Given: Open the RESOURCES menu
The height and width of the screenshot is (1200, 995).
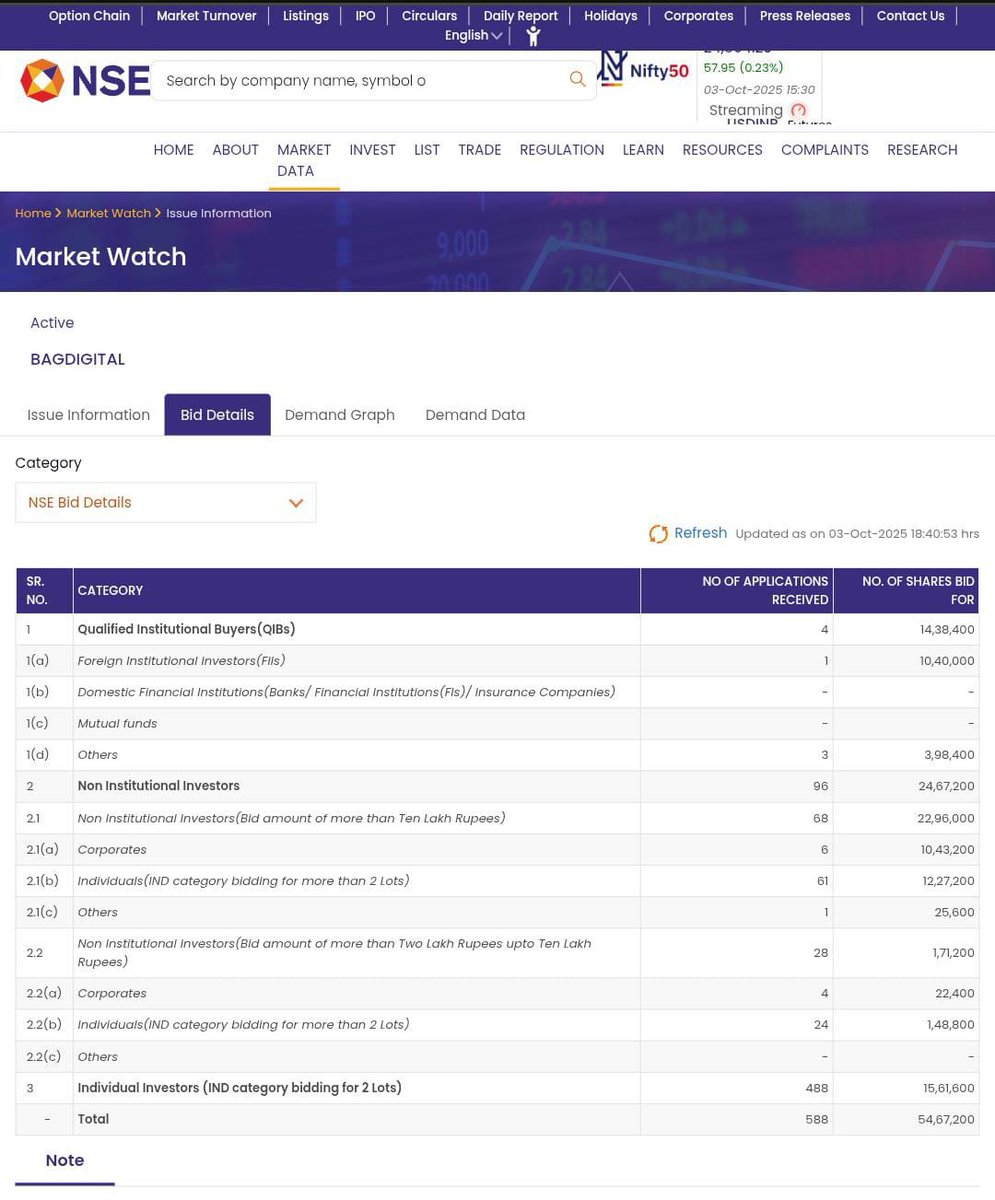Looking at the screenshot, I should (x=722, y=150).
